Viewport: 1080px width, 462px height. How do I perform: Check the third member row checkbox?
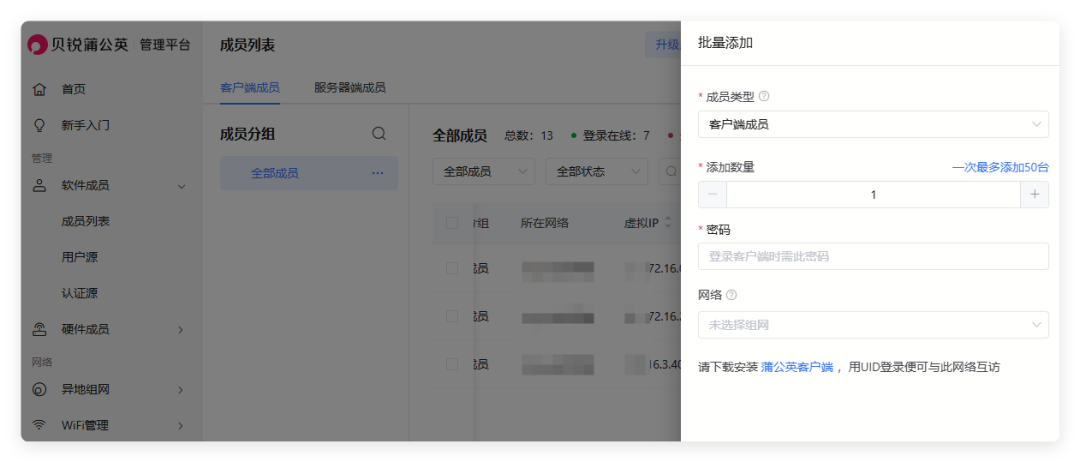(x=452, y=364)
